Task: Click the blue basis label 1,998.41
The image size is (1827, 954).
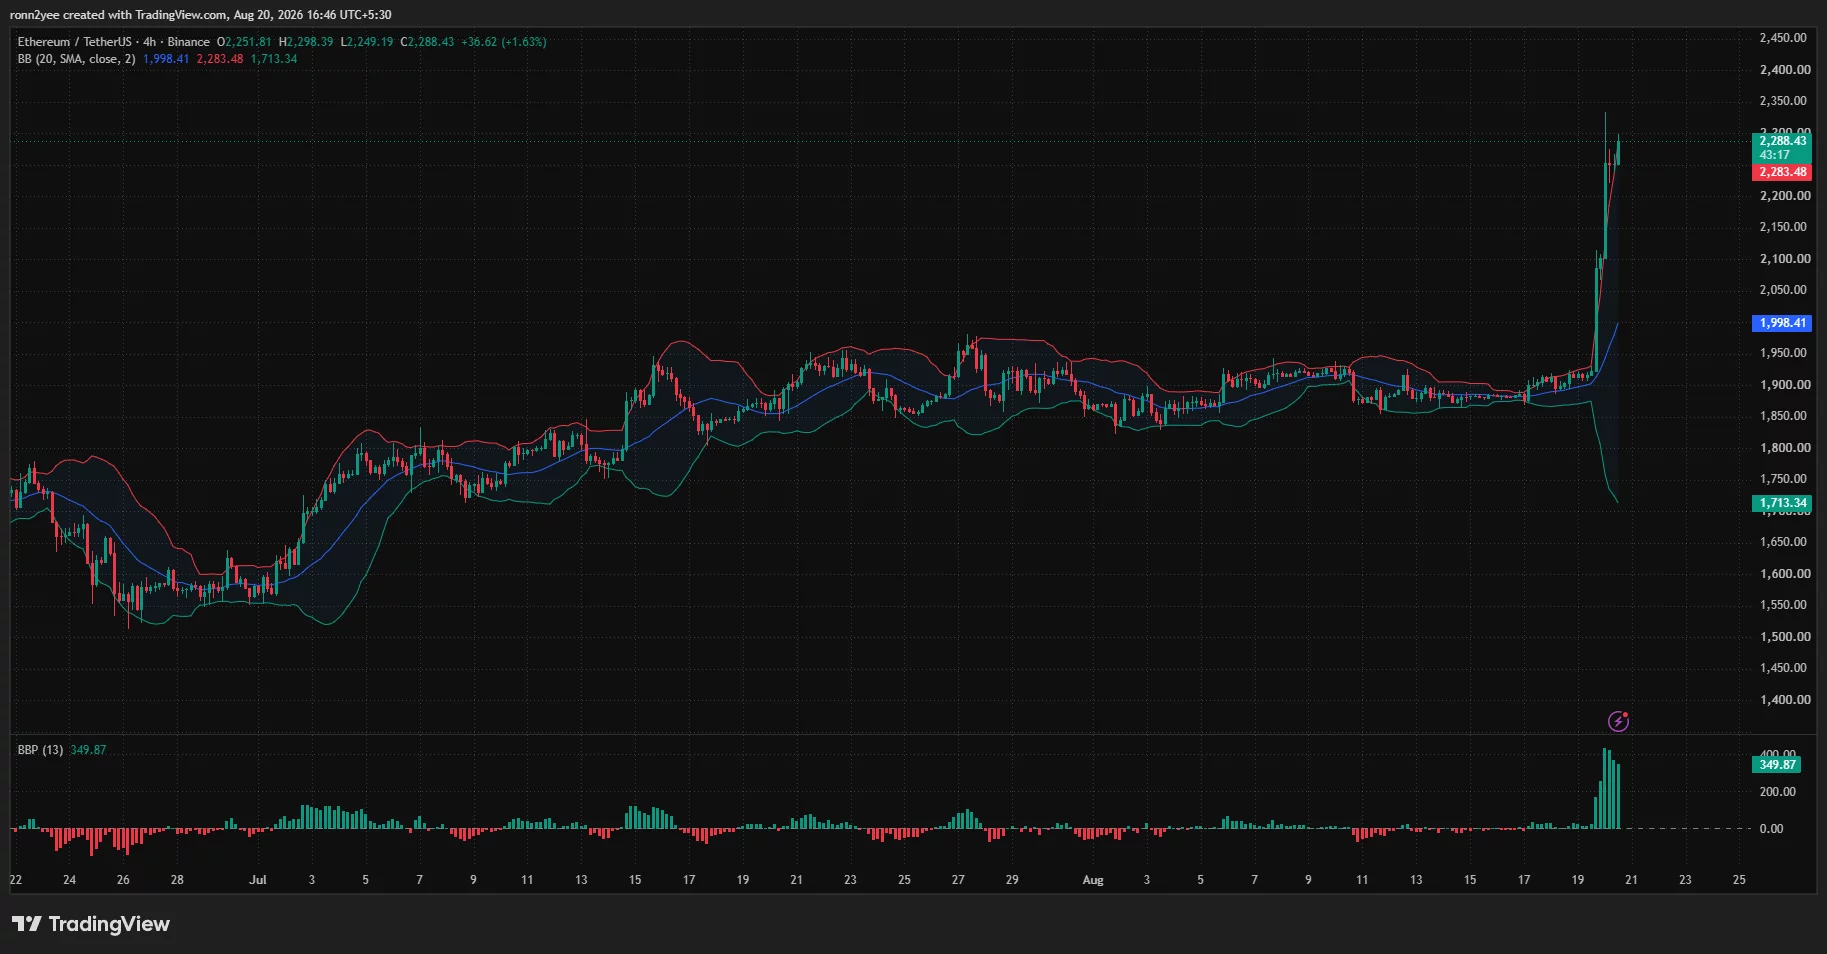Action: 1783,323
